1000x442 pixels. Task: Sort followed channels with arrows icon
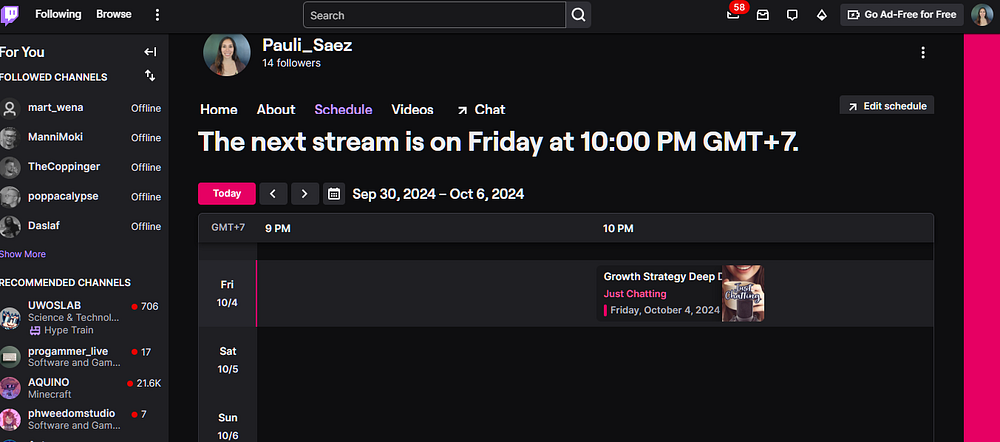tap(150, 76)
